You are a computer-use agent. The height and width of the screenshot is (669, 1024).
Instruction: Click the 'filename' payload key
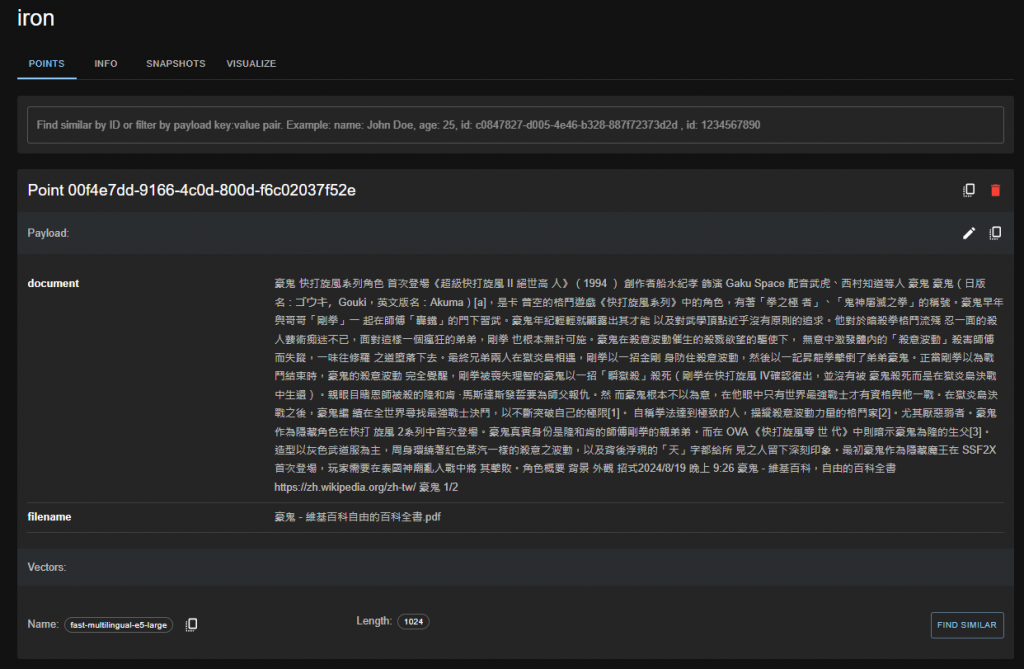pos(49,517)
